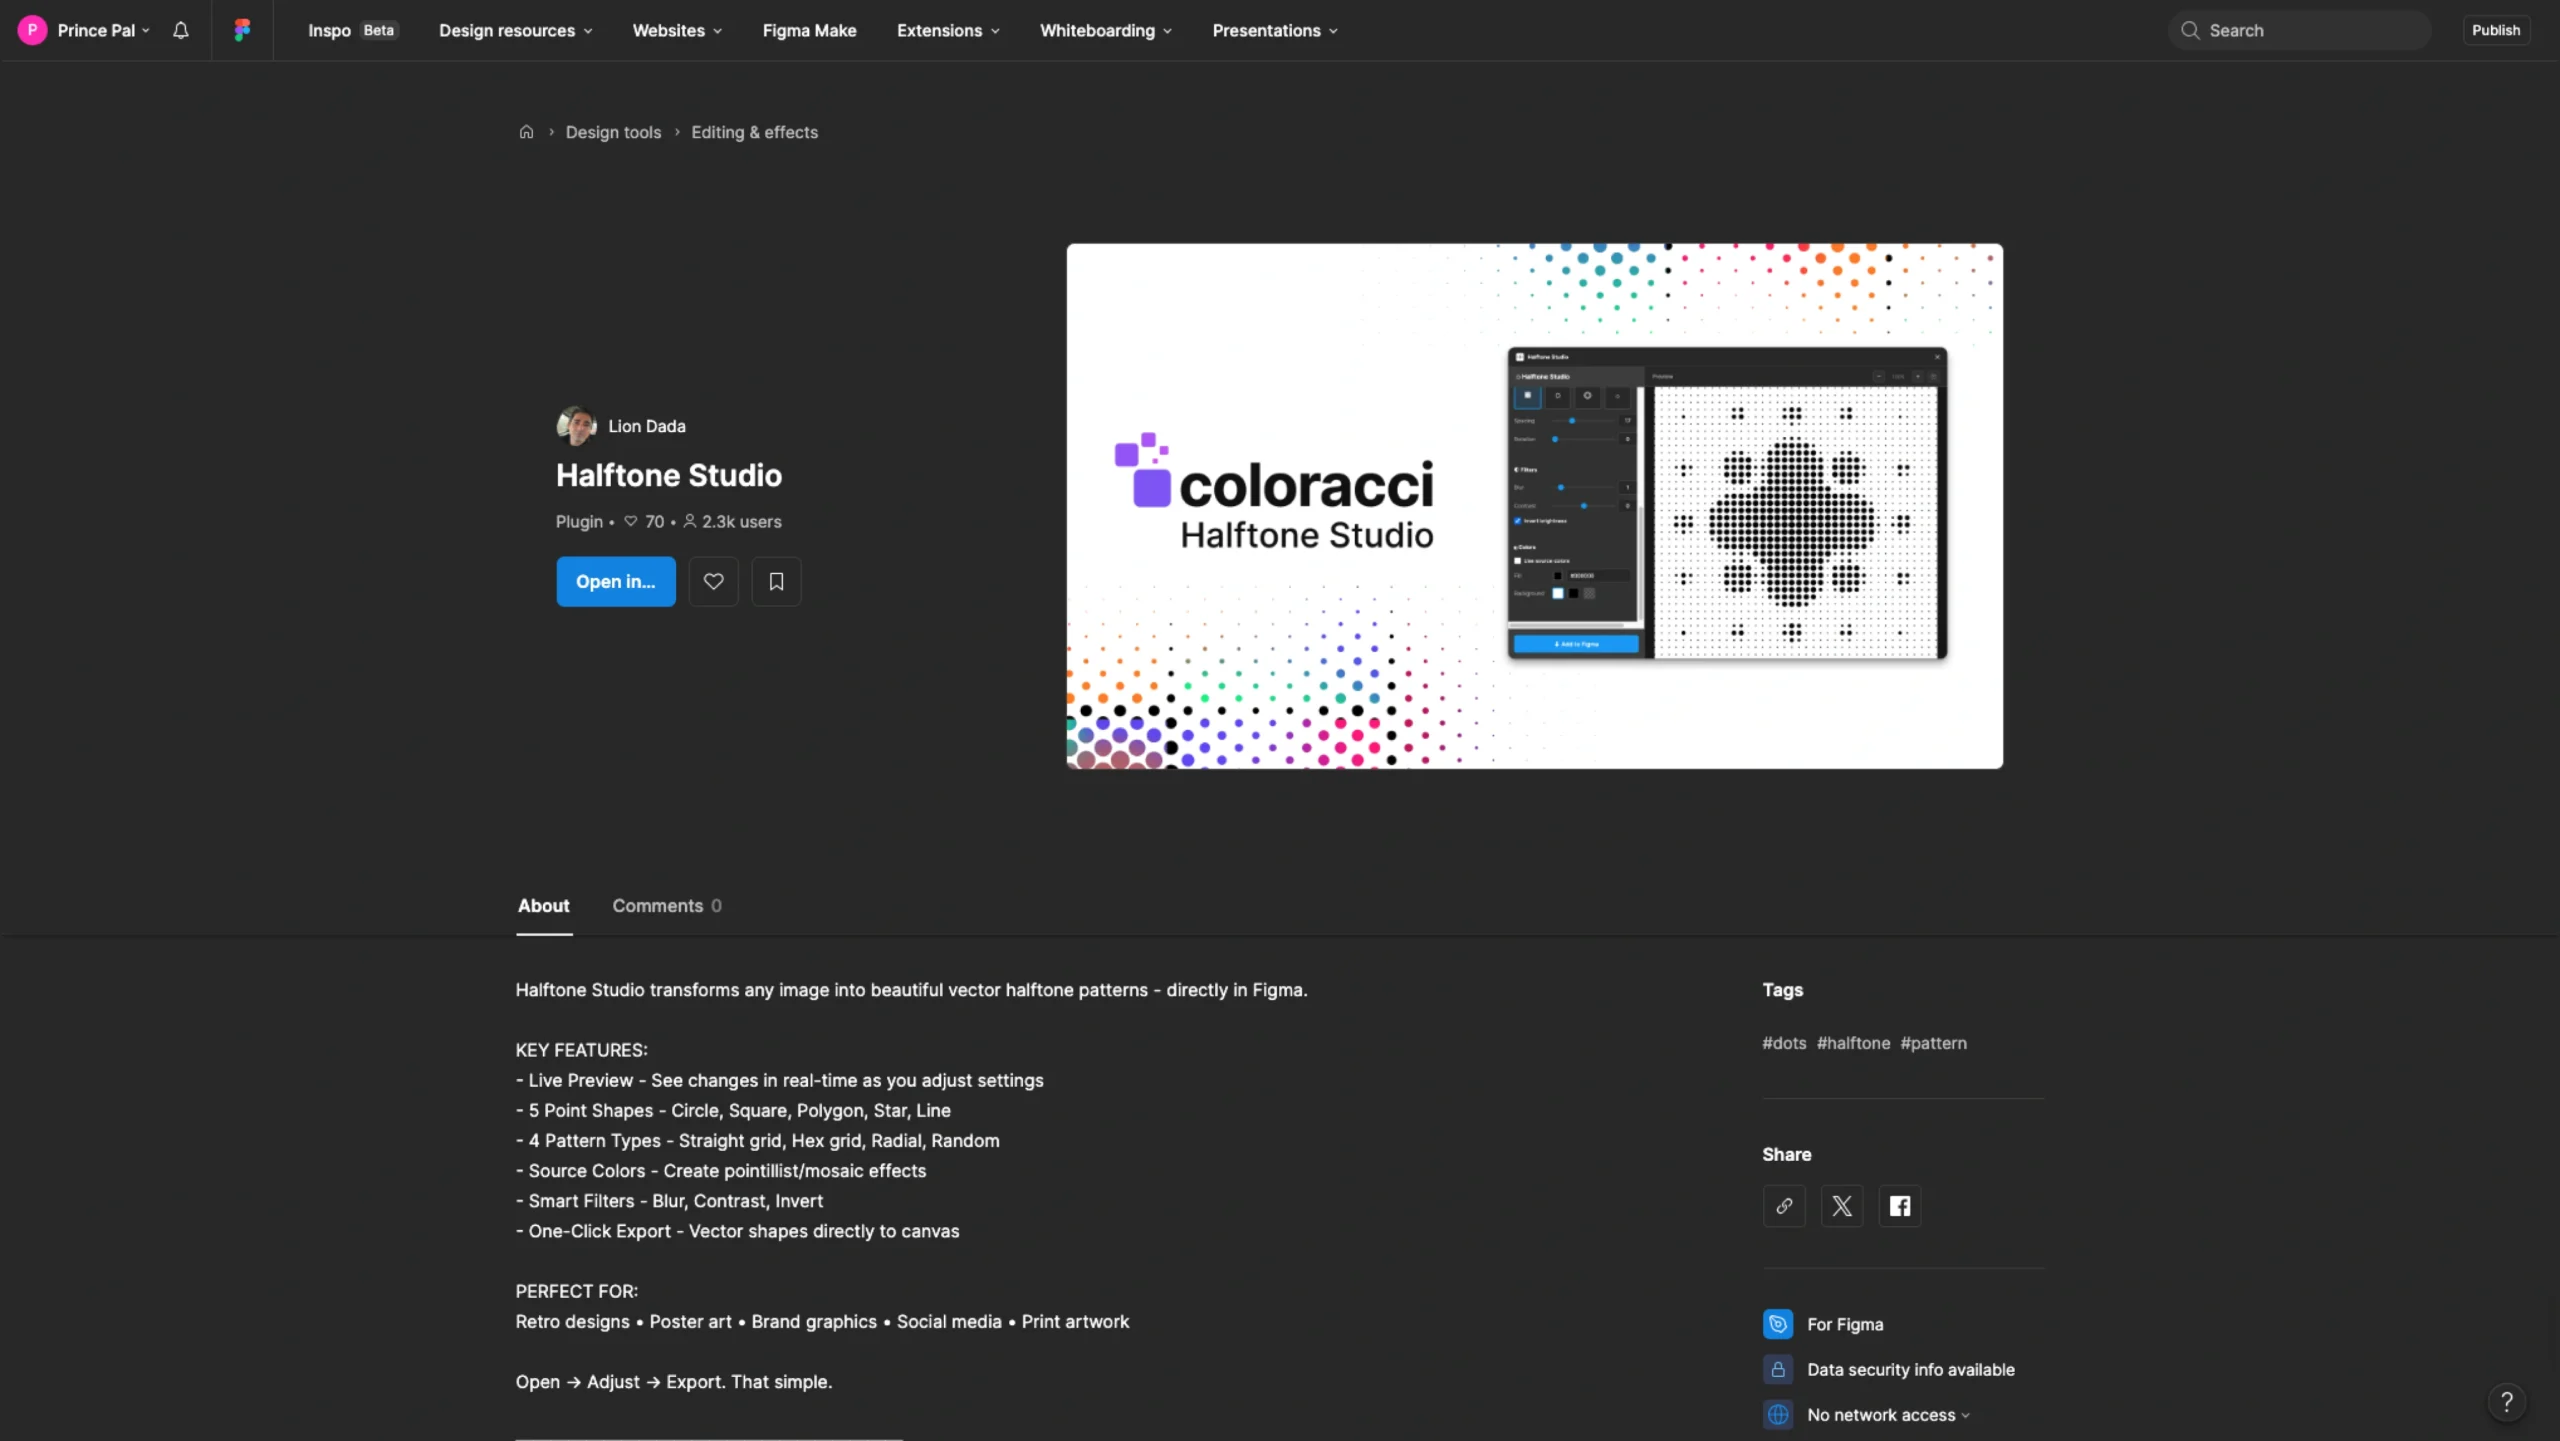Share on Facebook
This screenshot has height=1441, width=2560.
click(x=1900, y=1206)
